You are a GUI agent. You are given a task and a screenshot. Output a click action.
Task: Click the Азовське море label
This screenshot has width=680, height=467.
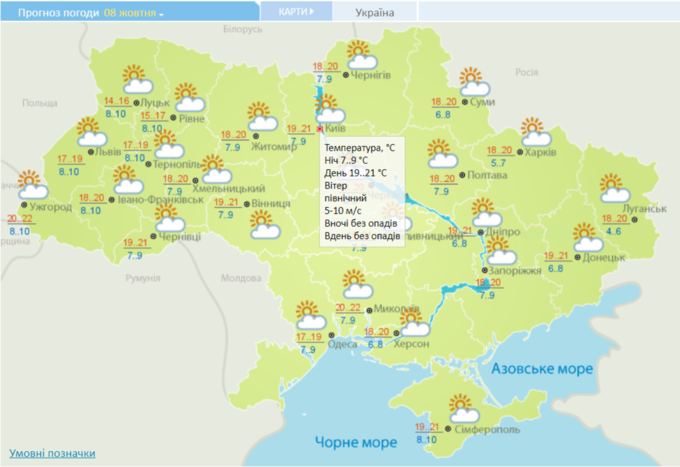pyautogui.click(x=542, y=369)
